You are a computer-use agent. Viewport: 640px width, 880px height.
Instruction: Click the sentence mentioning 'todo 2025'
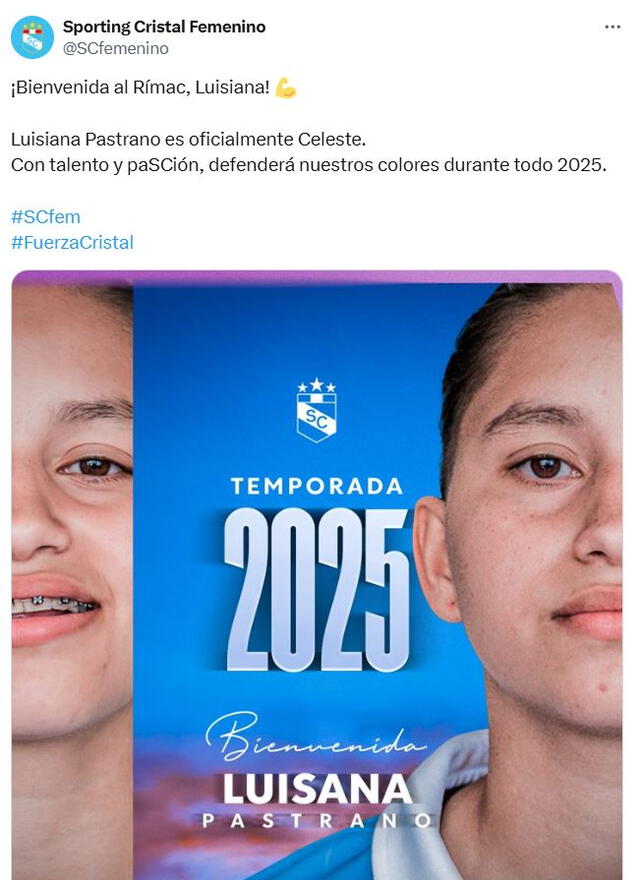tap(309, 165)
